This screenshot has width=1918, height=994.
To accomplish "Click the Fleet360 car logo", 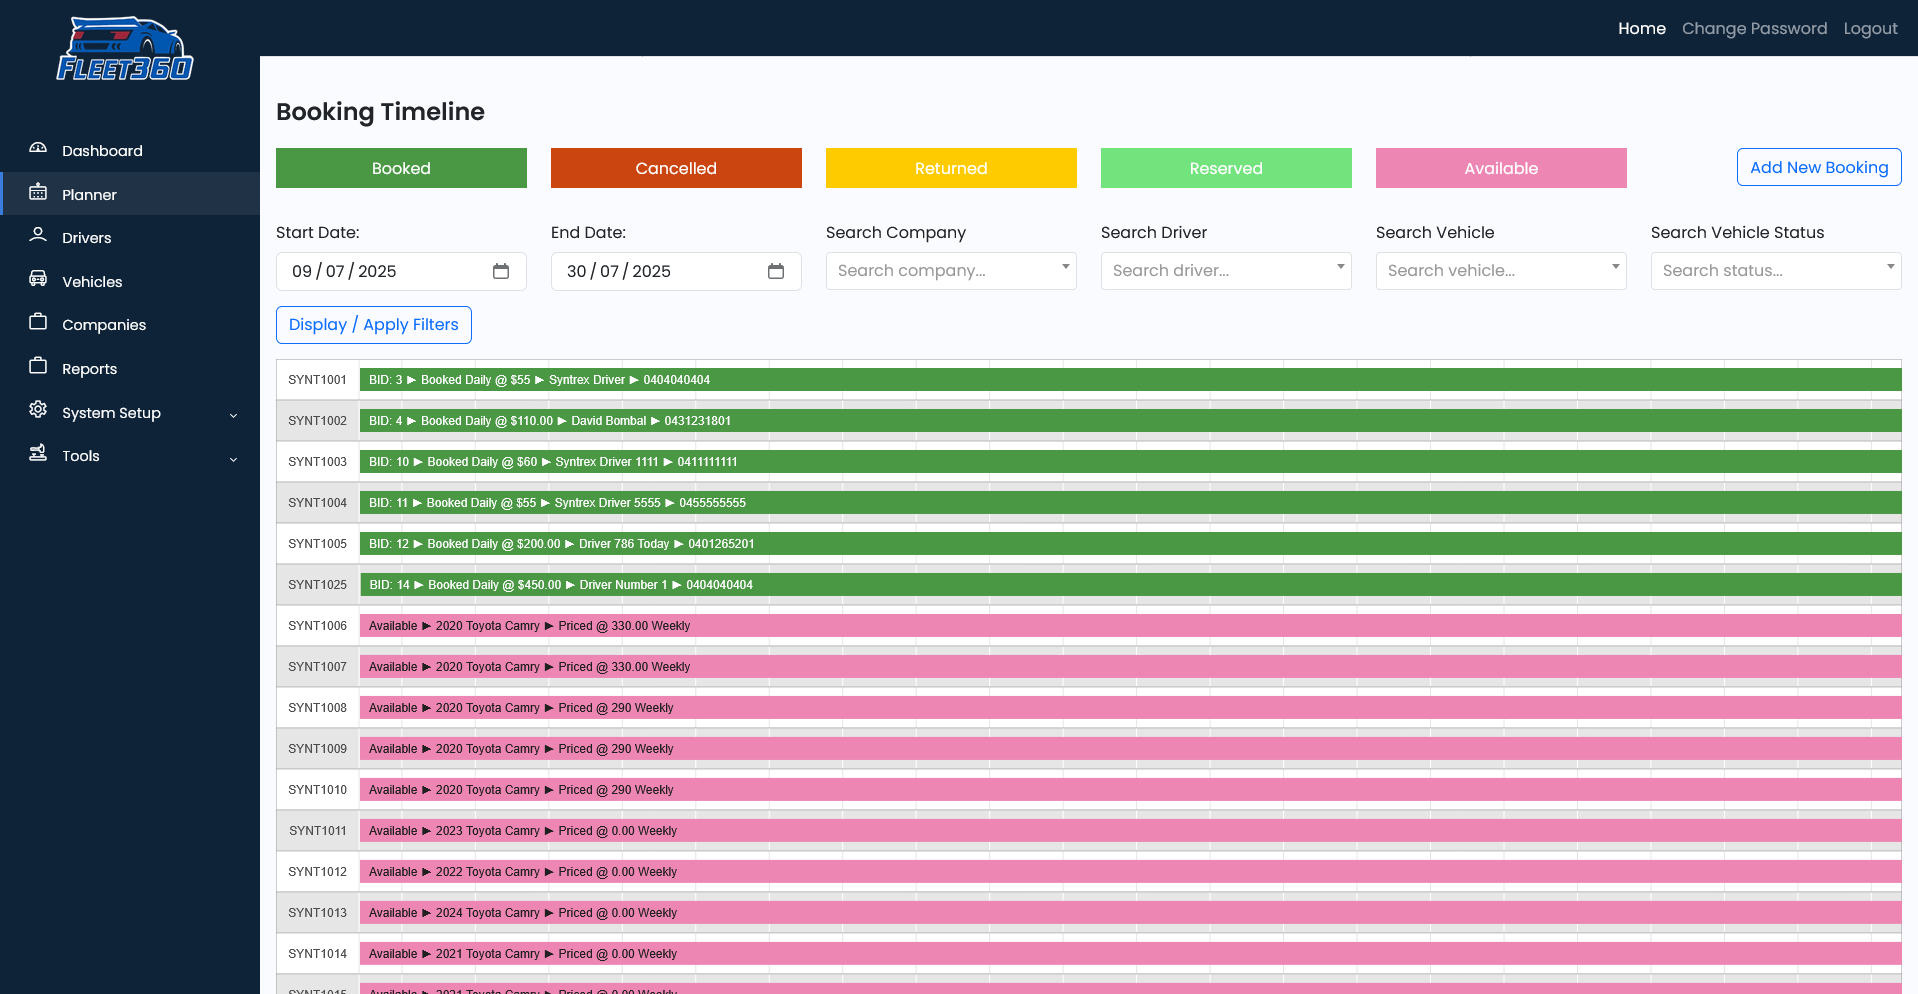I will 125,49.
